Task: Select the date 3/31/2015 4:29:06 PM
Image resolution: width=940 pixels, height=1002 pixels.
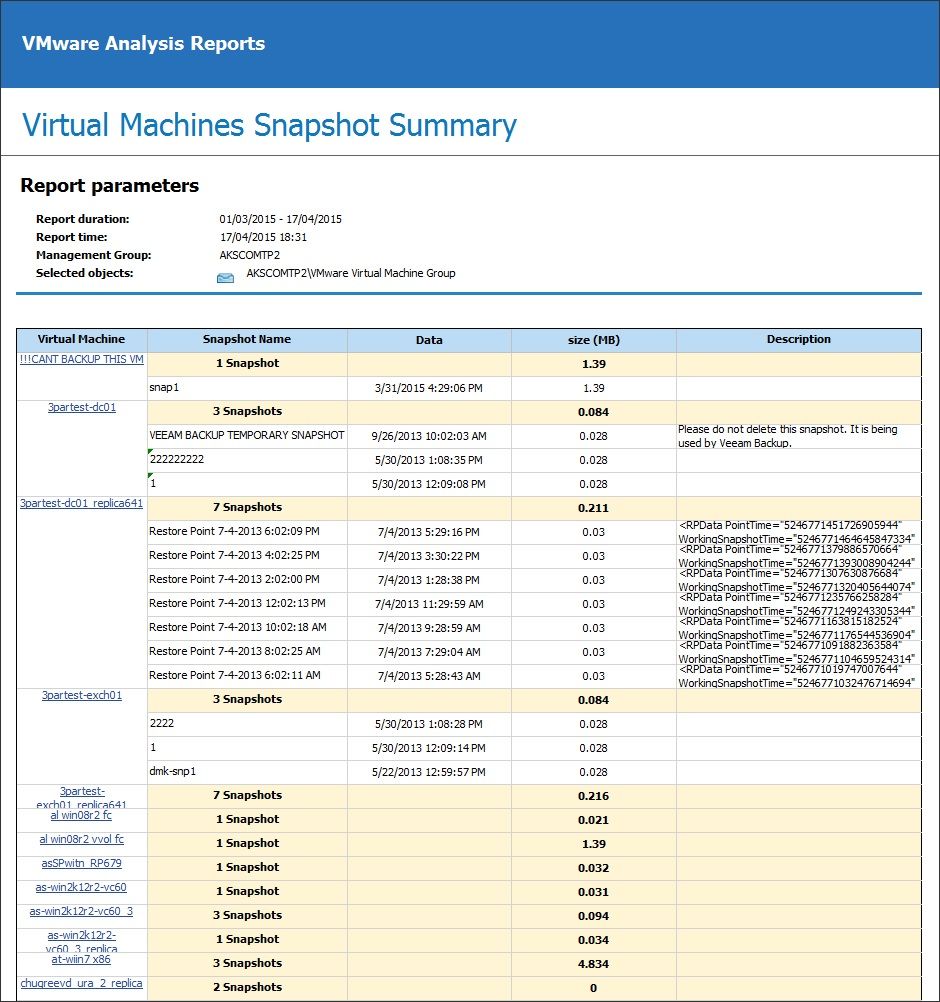Action: tap(429, 388)
